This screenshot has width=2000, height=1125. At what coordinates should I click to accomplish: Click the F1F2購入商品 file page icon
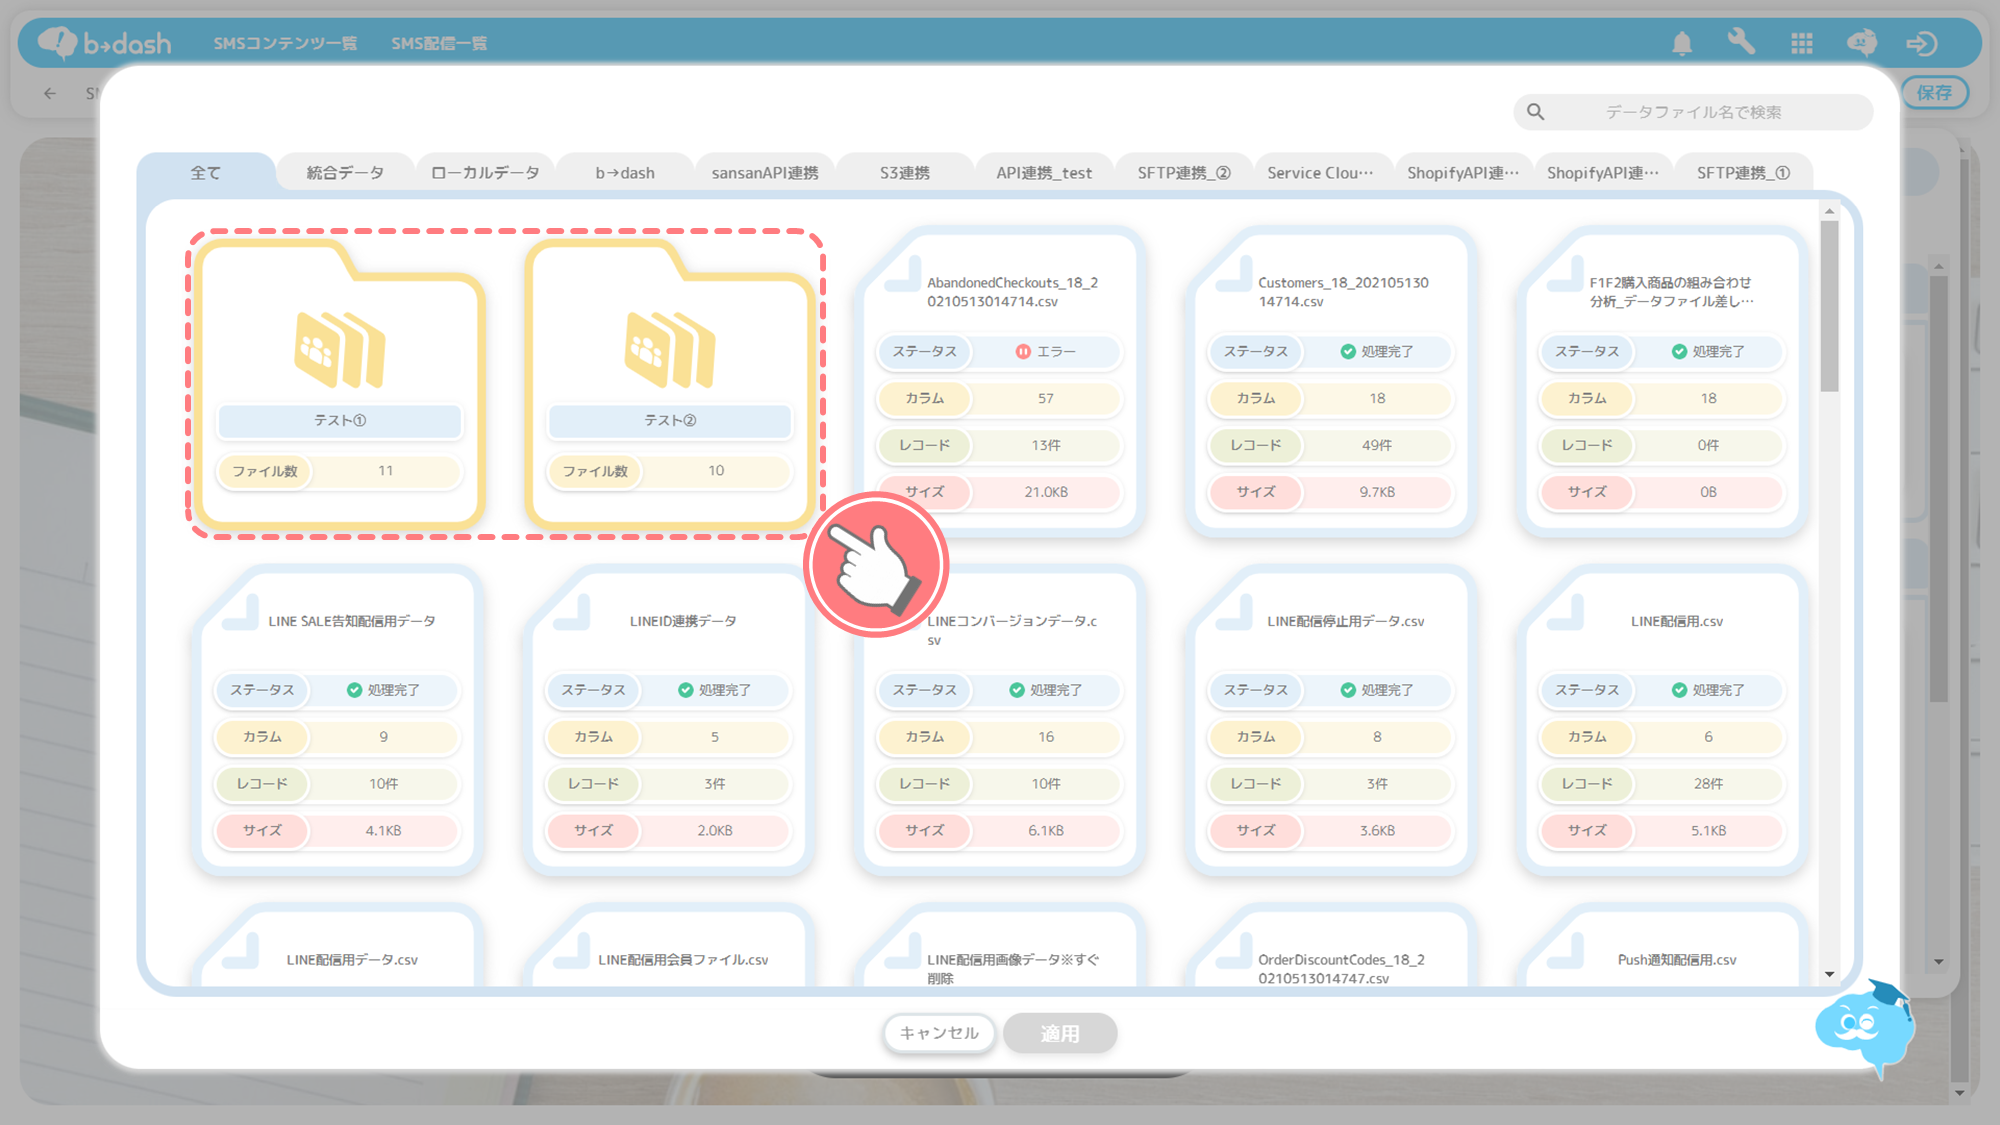pos(1567,275)
